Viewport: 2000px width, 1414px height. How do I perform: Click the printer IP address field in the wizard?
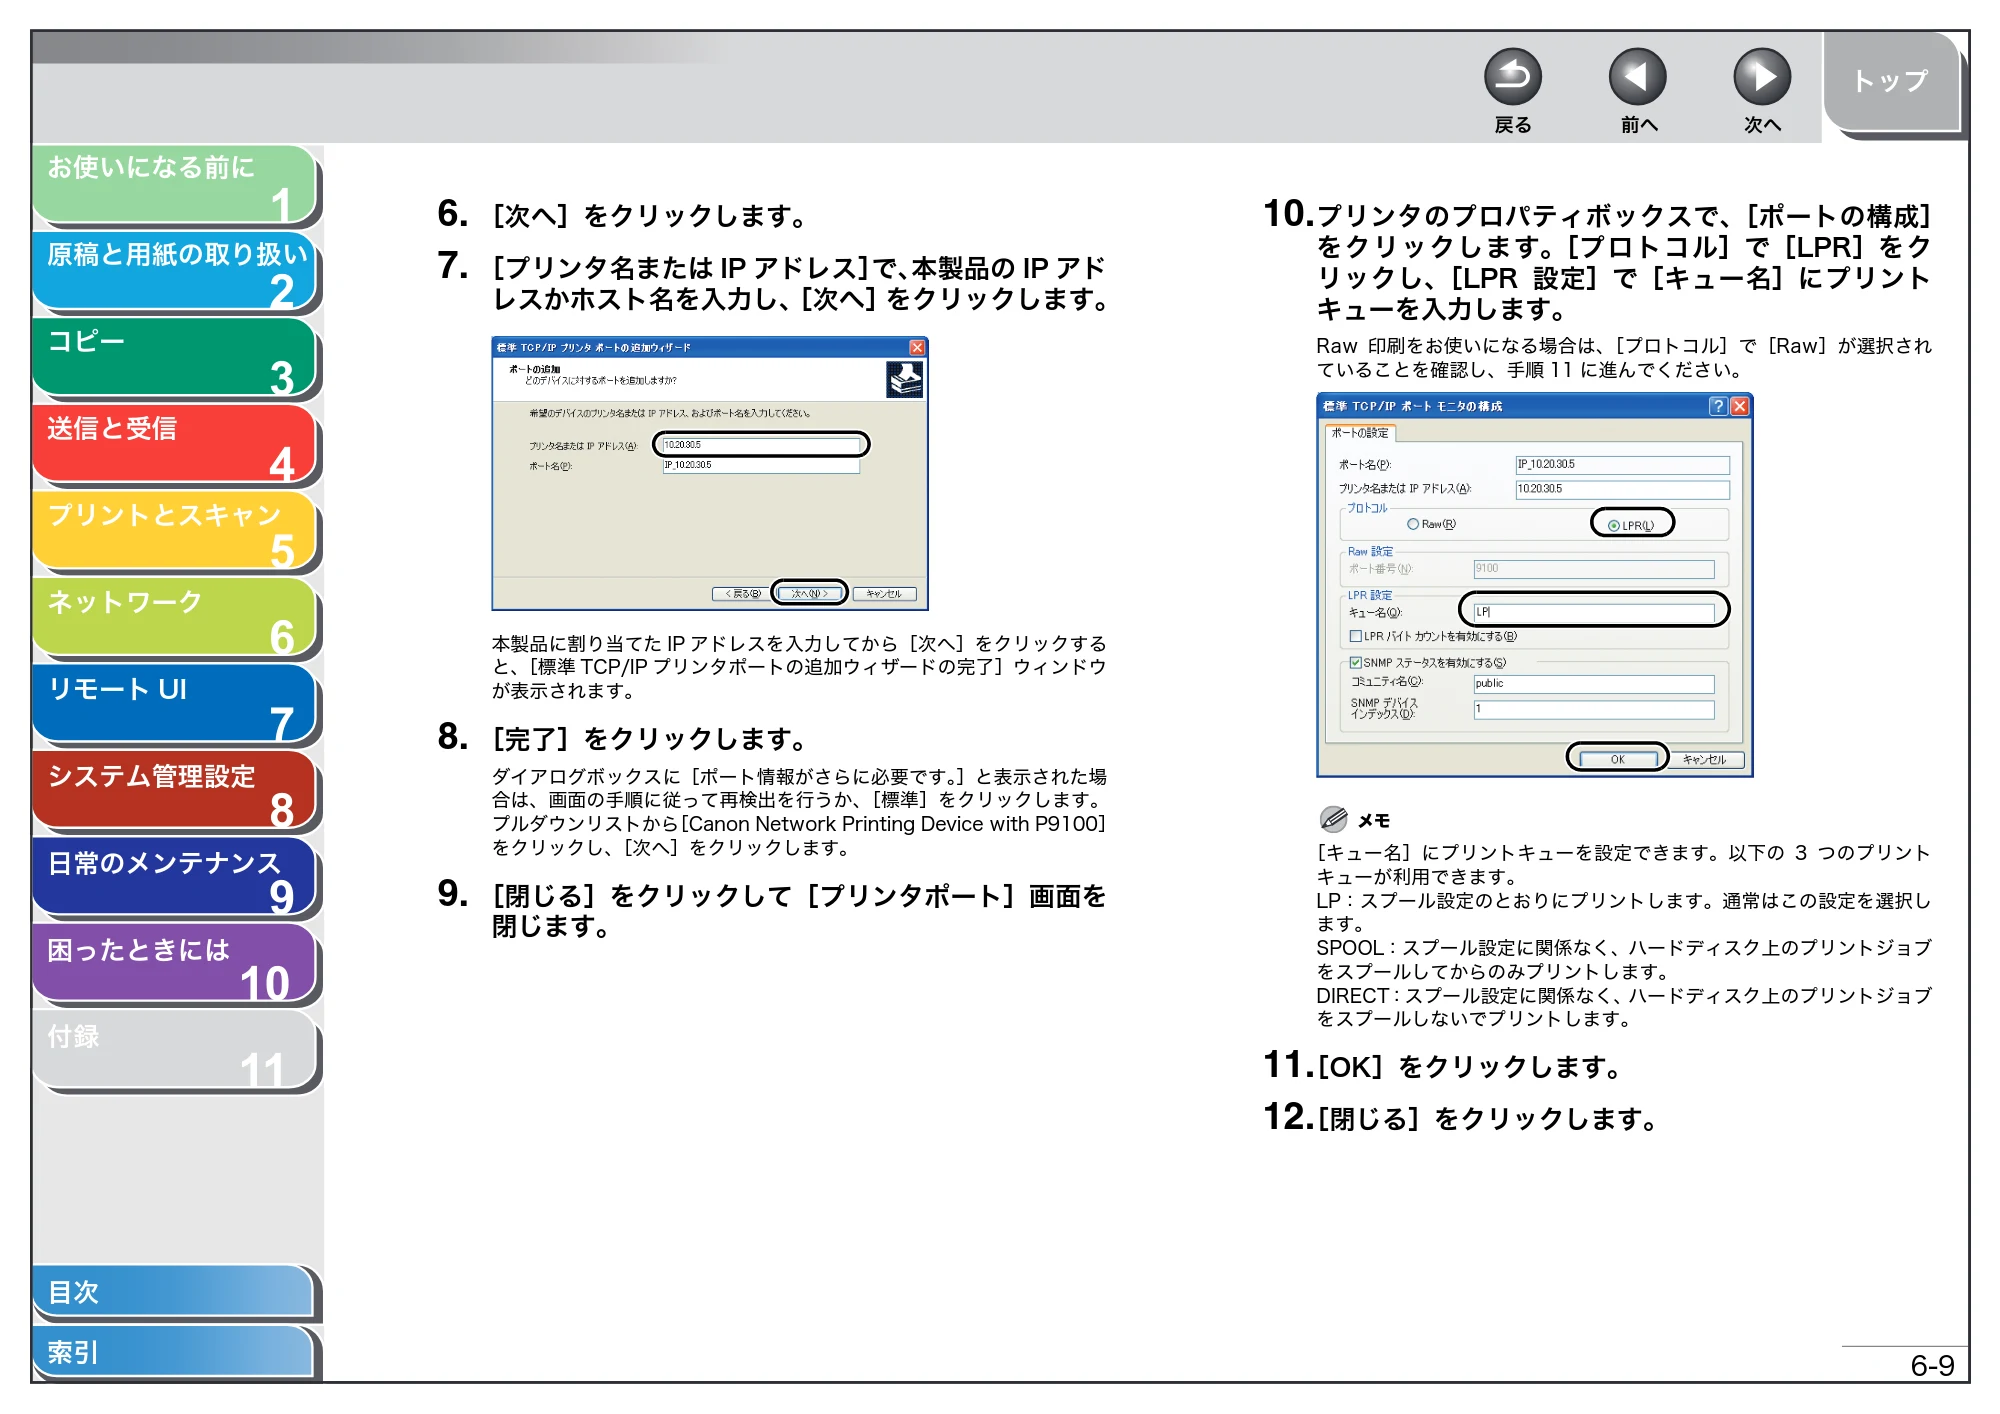click(x=761, y=445)
